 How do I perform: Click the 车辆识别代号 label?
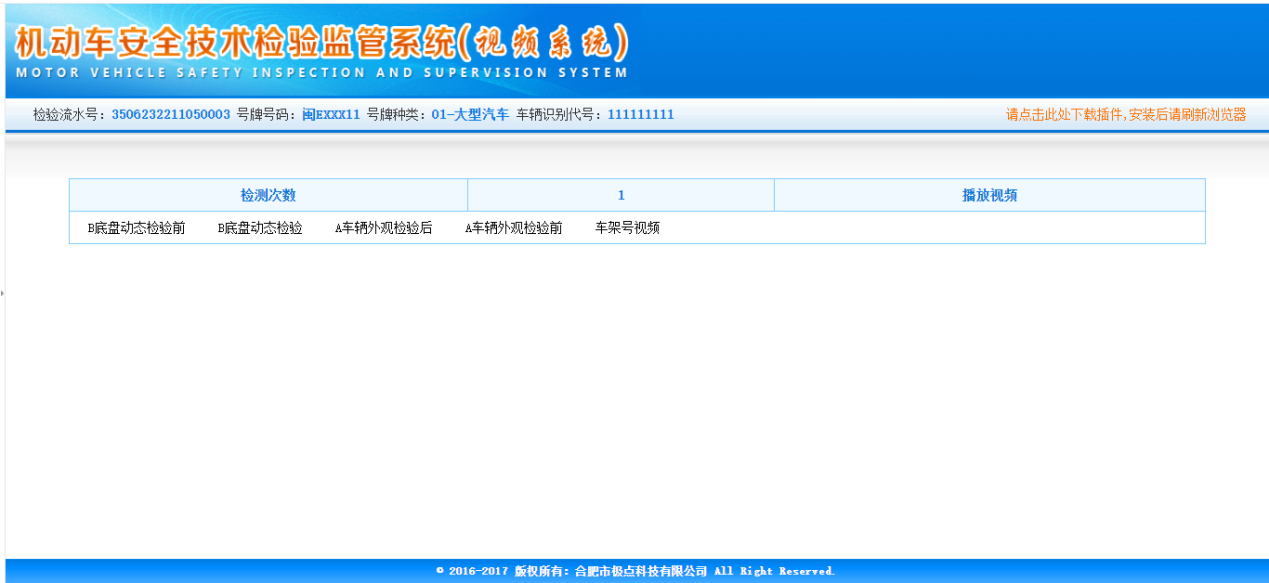pyautogui.click(x=560, y=115)
